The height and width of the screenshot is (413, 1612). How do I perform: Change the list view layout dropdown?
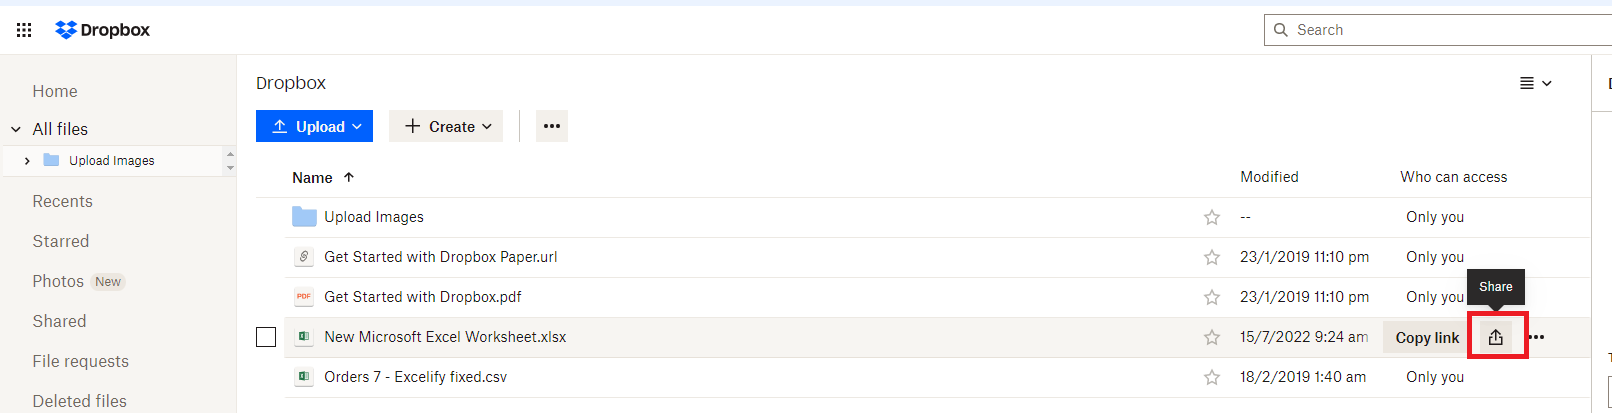point(1535,83)
